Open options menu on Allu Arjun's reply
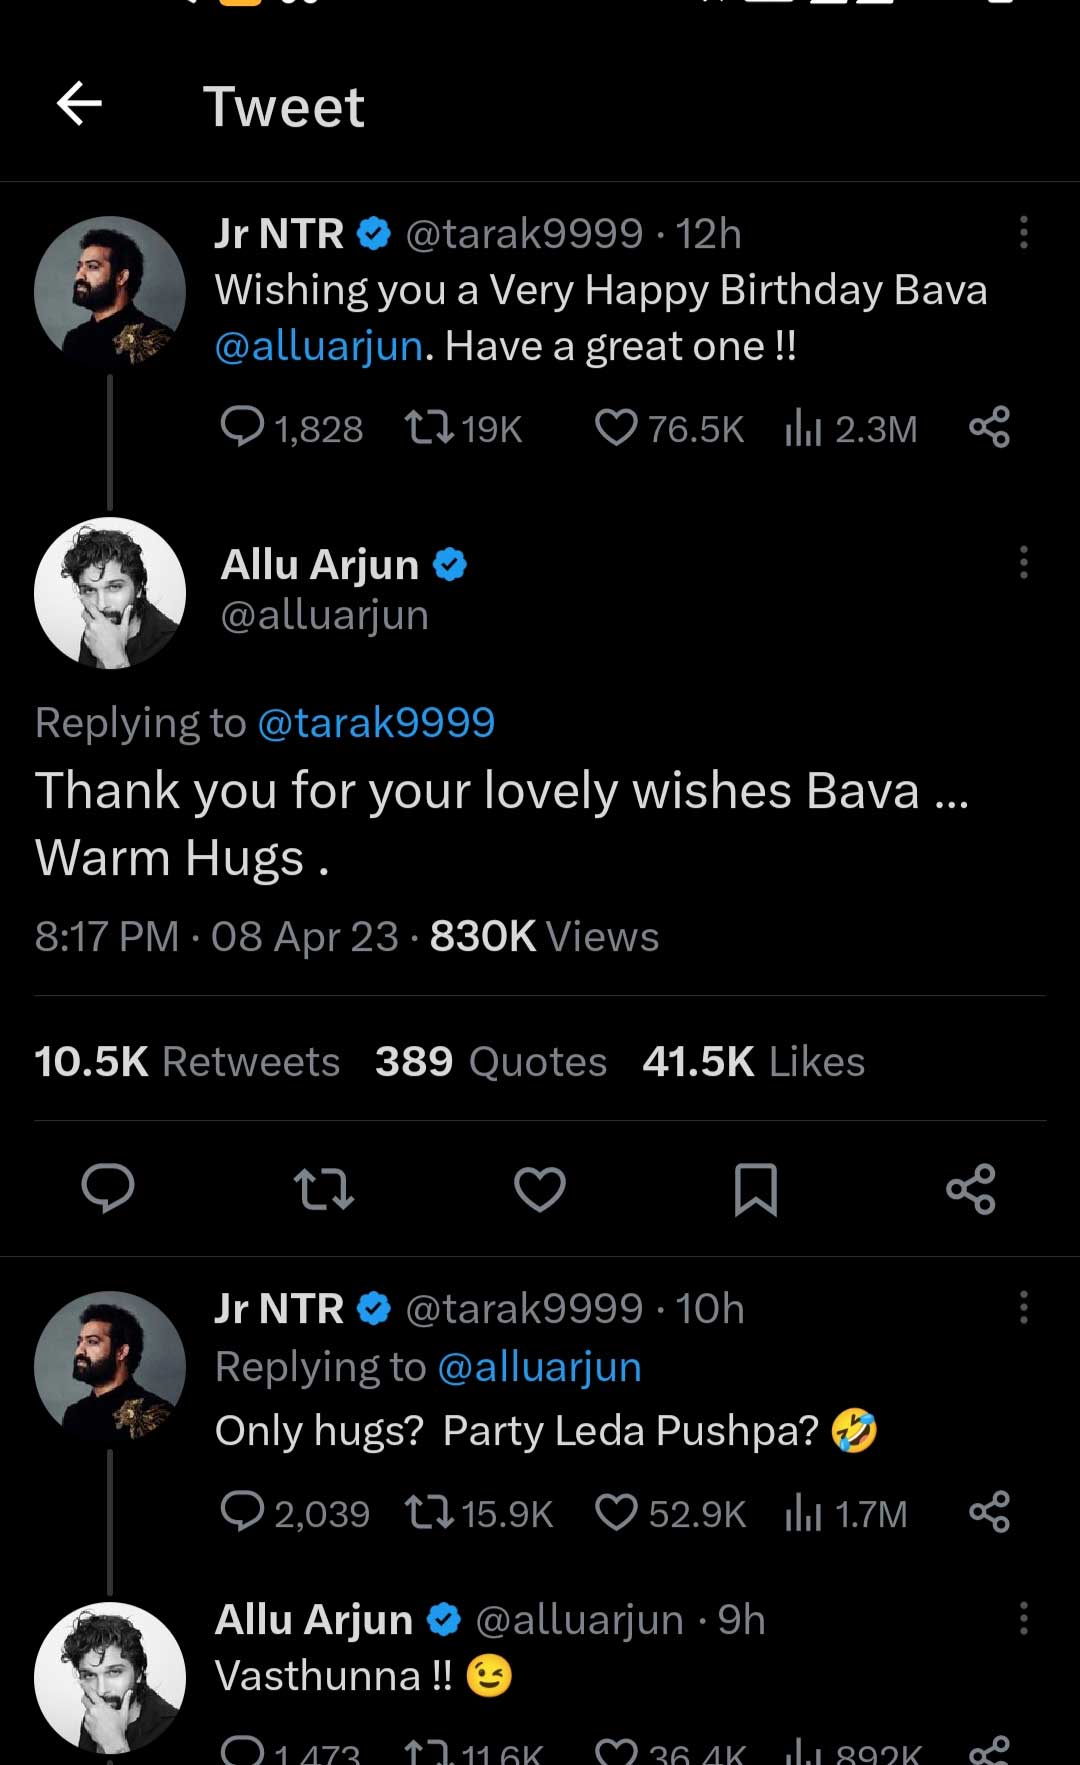This screenshot has height=1765, width=1080. (x=1024, y=563)
